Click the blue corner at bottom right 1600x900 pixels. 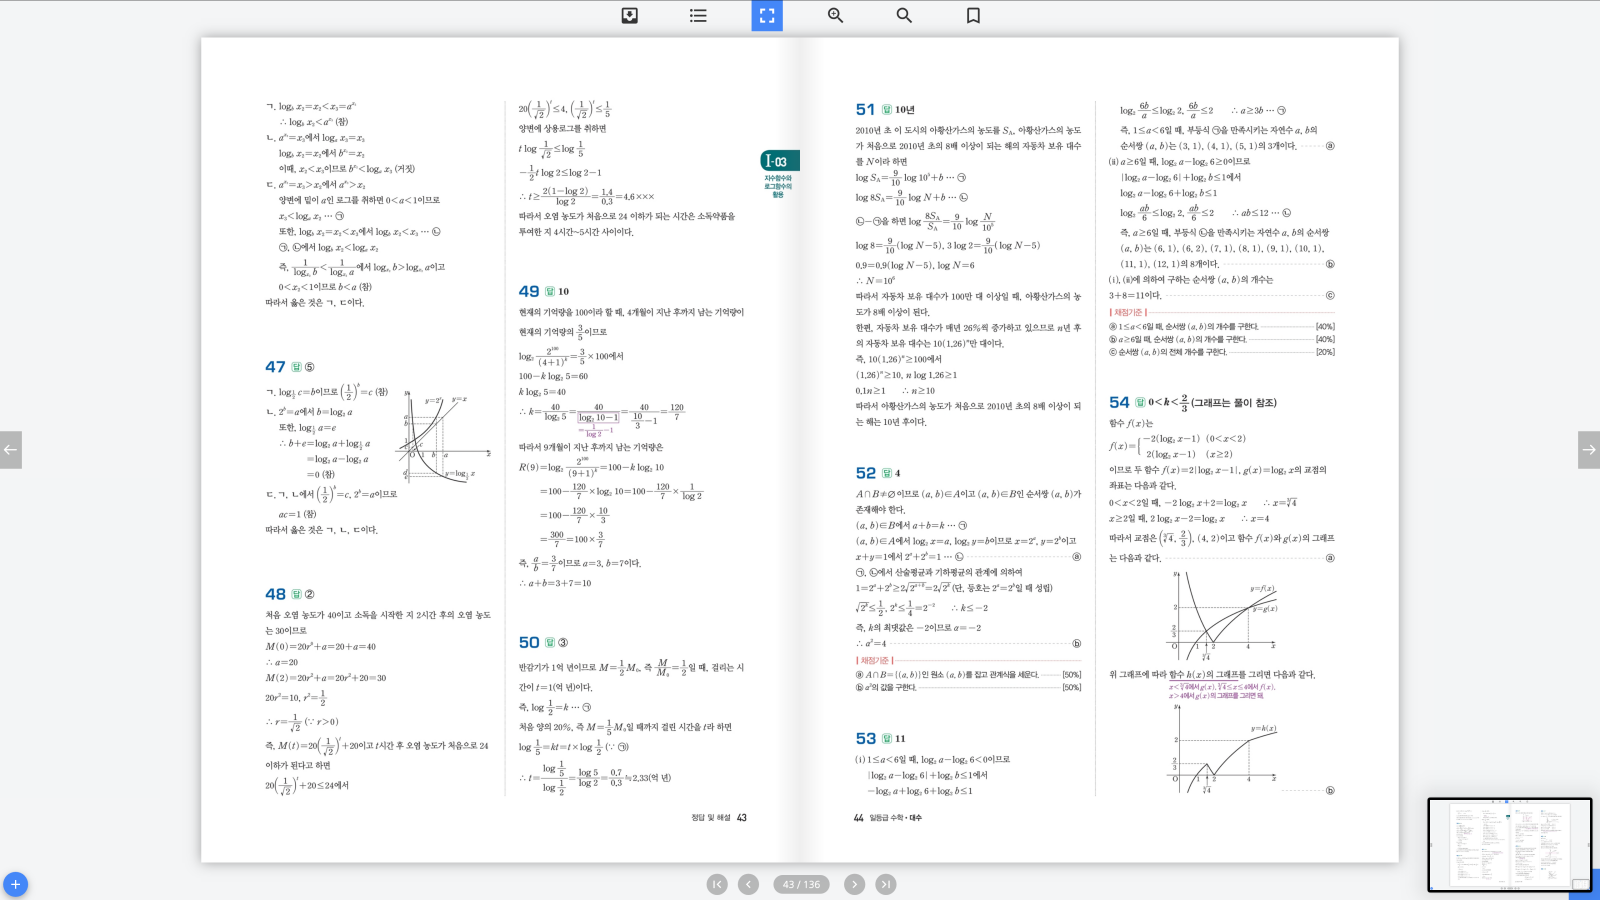[x=1586, y=887]
